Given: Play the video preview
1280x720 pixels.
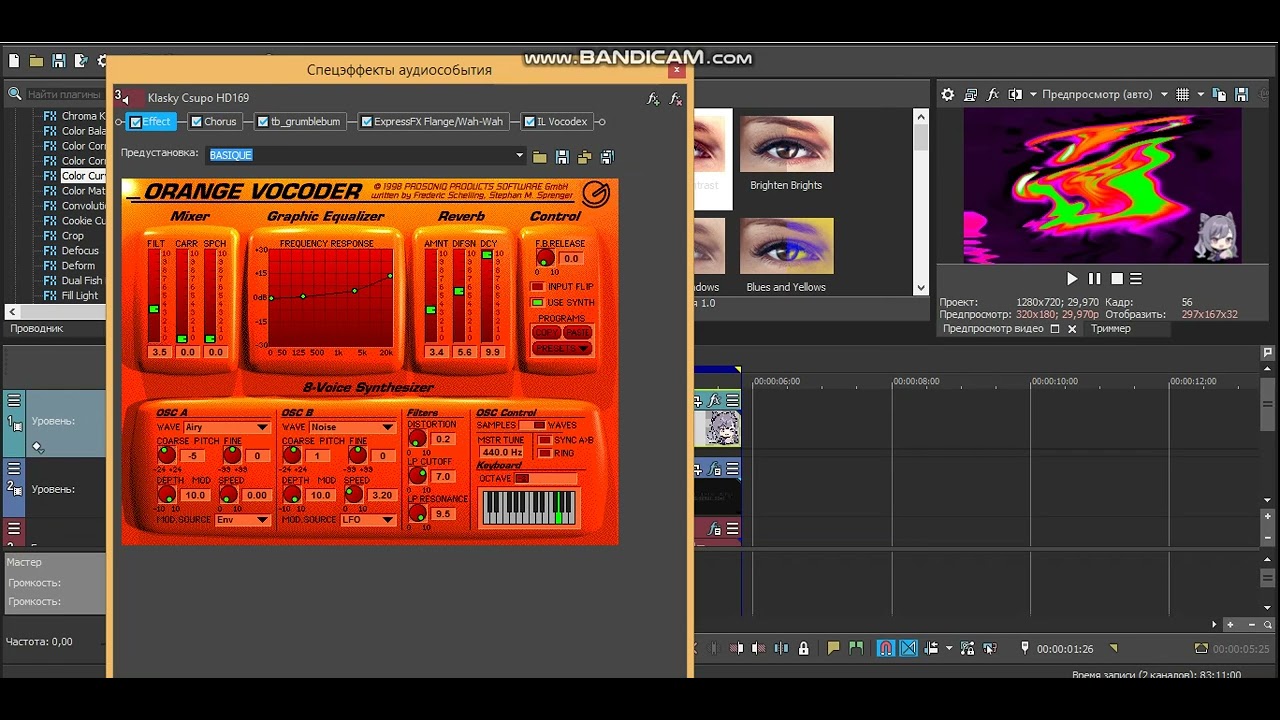Looking at the screenshot, I should click(x=1072, y=279).
